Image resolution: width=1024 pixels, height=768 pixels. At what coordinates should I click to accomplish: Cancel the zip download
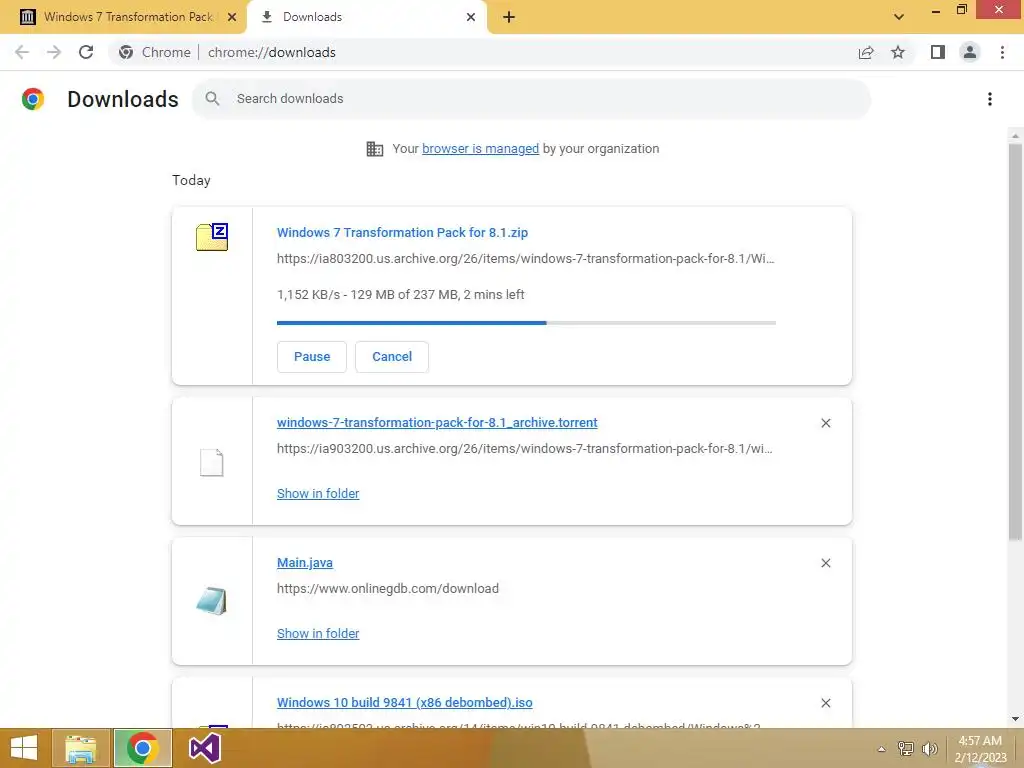click(392, 357)
